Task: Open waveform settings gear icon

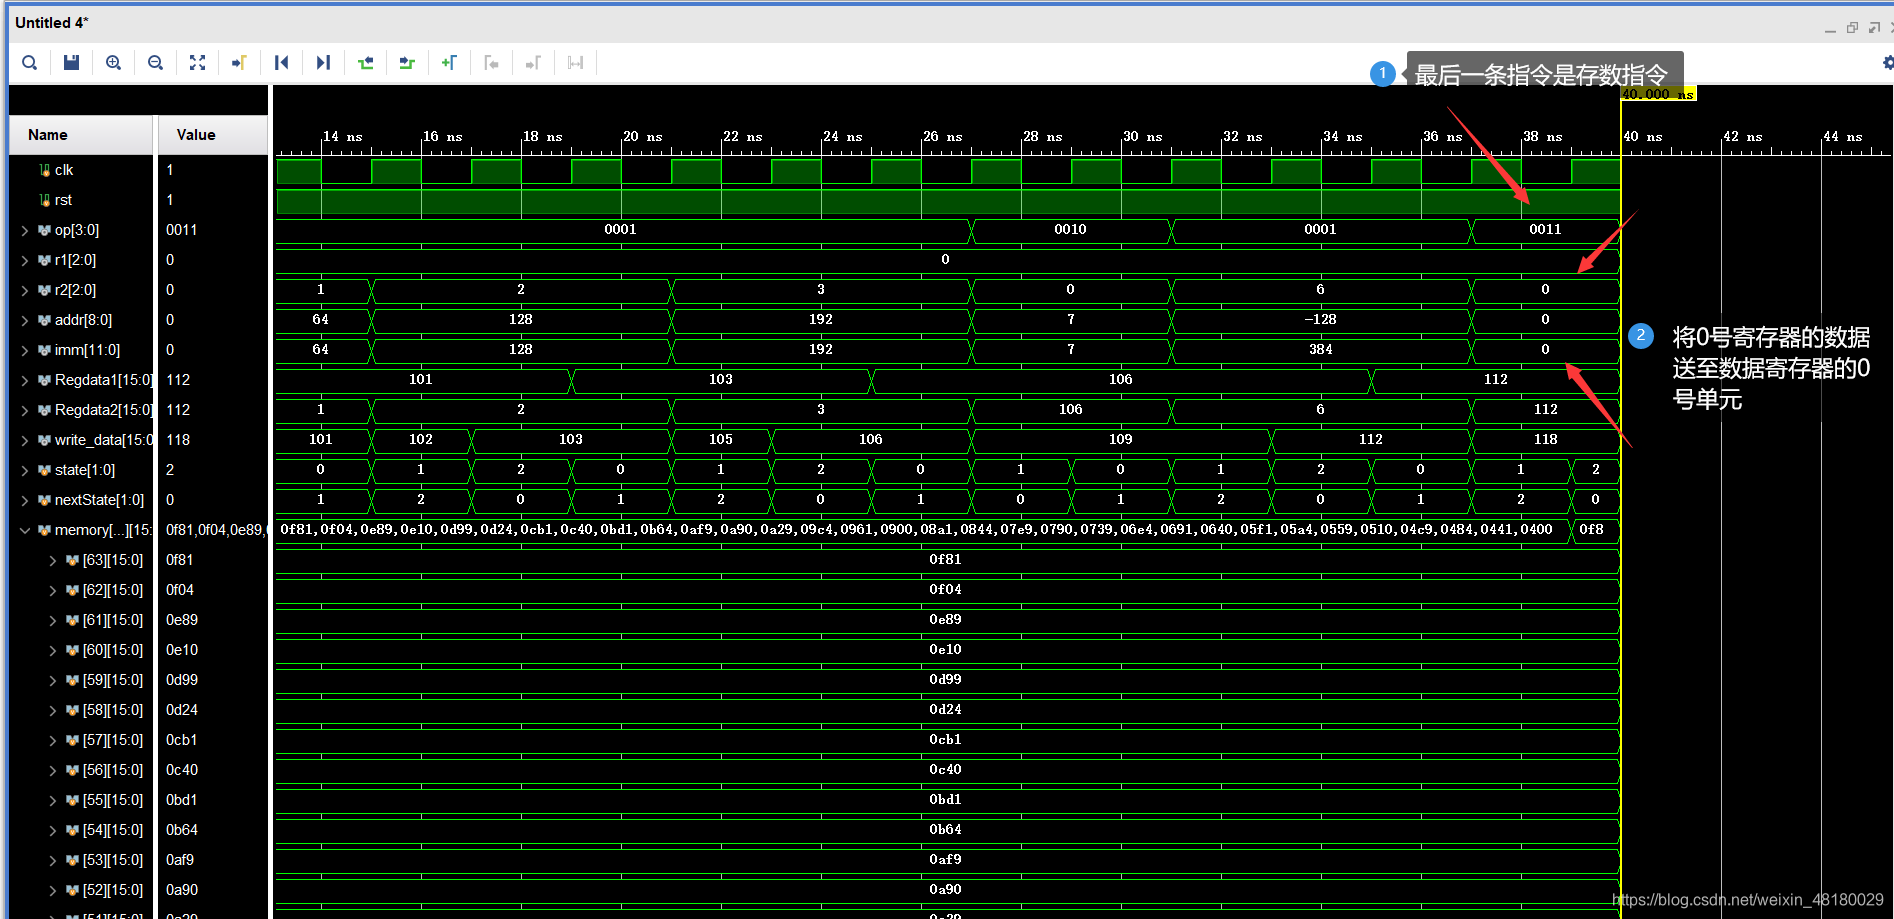Action: [1887, 63]
